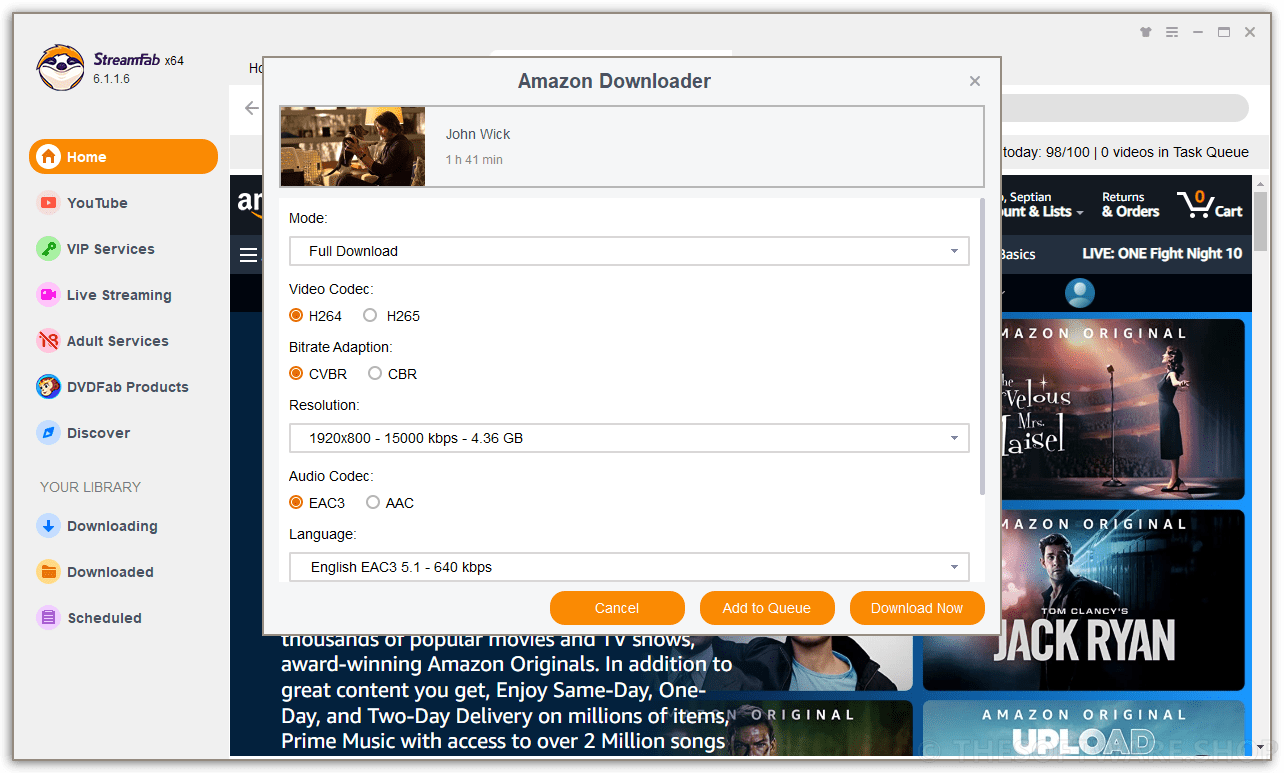Image resolution: width=1284 pixels, height=773 pixels.
Task: Click the StreamFab sloth logo
Action: point(60,68)
